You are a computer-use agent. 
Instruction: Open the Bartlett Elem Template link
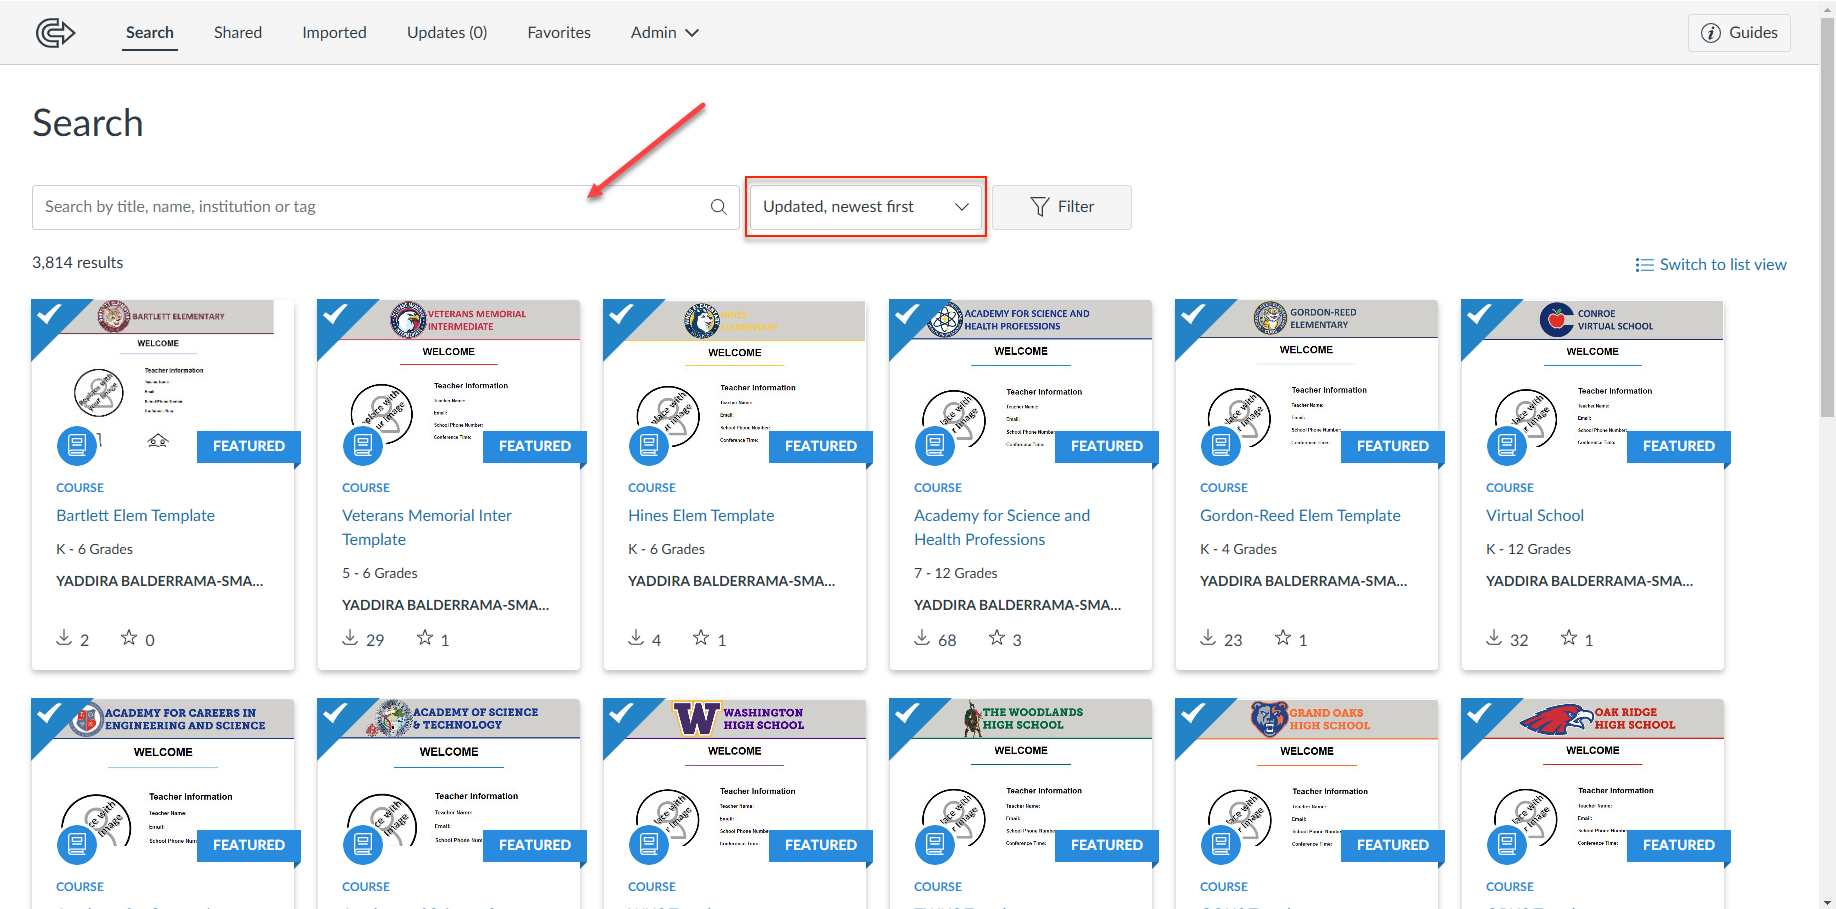(x=135, y=516)
